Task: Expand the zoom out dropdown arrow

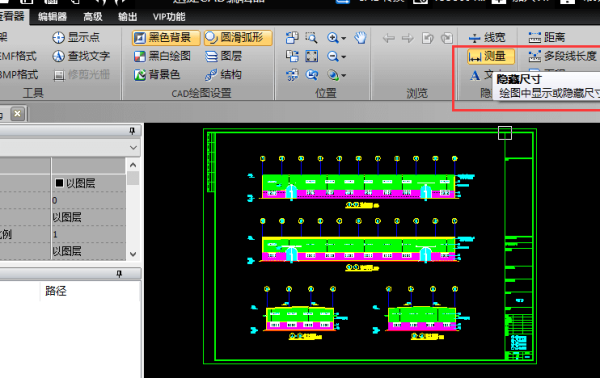Action: coord(344,57)
